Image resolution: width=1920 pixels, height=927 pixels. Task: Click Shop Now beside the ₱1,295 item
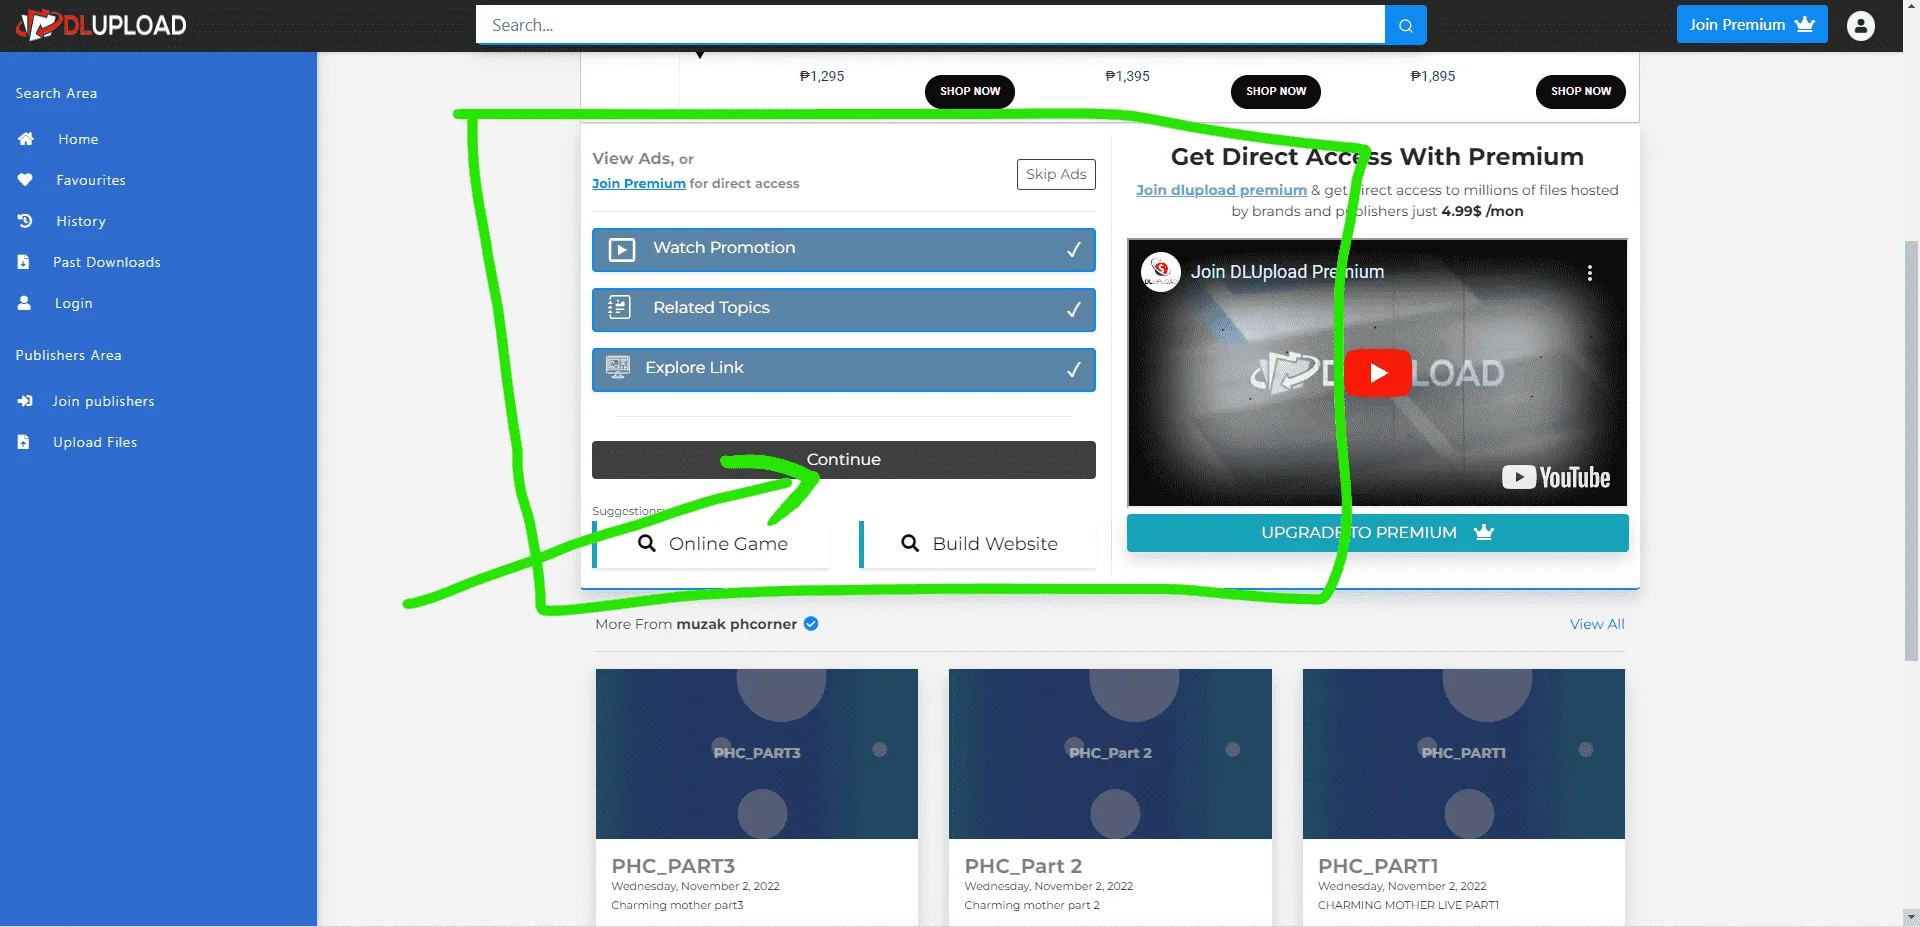pyautogui.click(x=970, y=91)
